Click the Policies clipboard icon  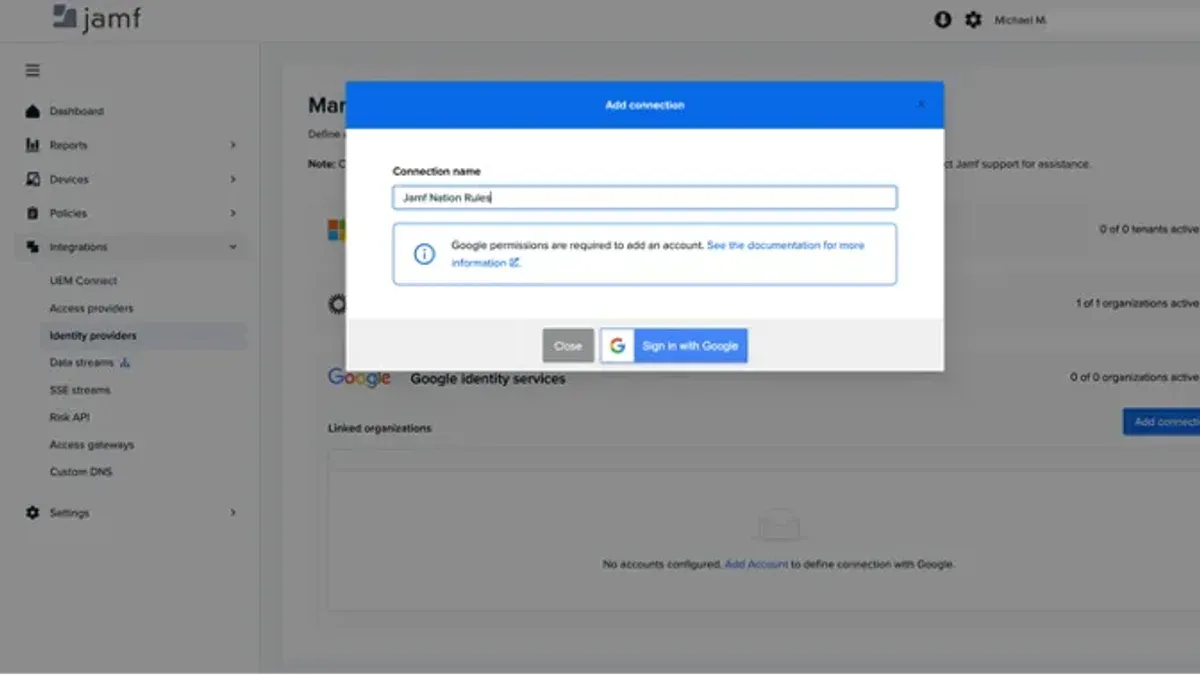[x=32, y=213]
